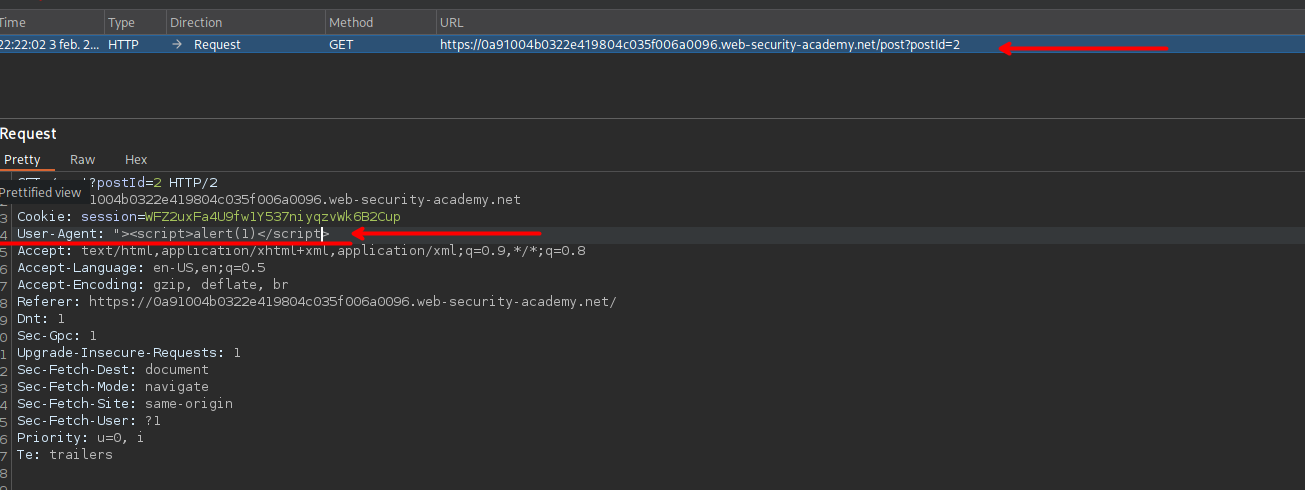Switch to the Pretty tab

tap(22, 160)
